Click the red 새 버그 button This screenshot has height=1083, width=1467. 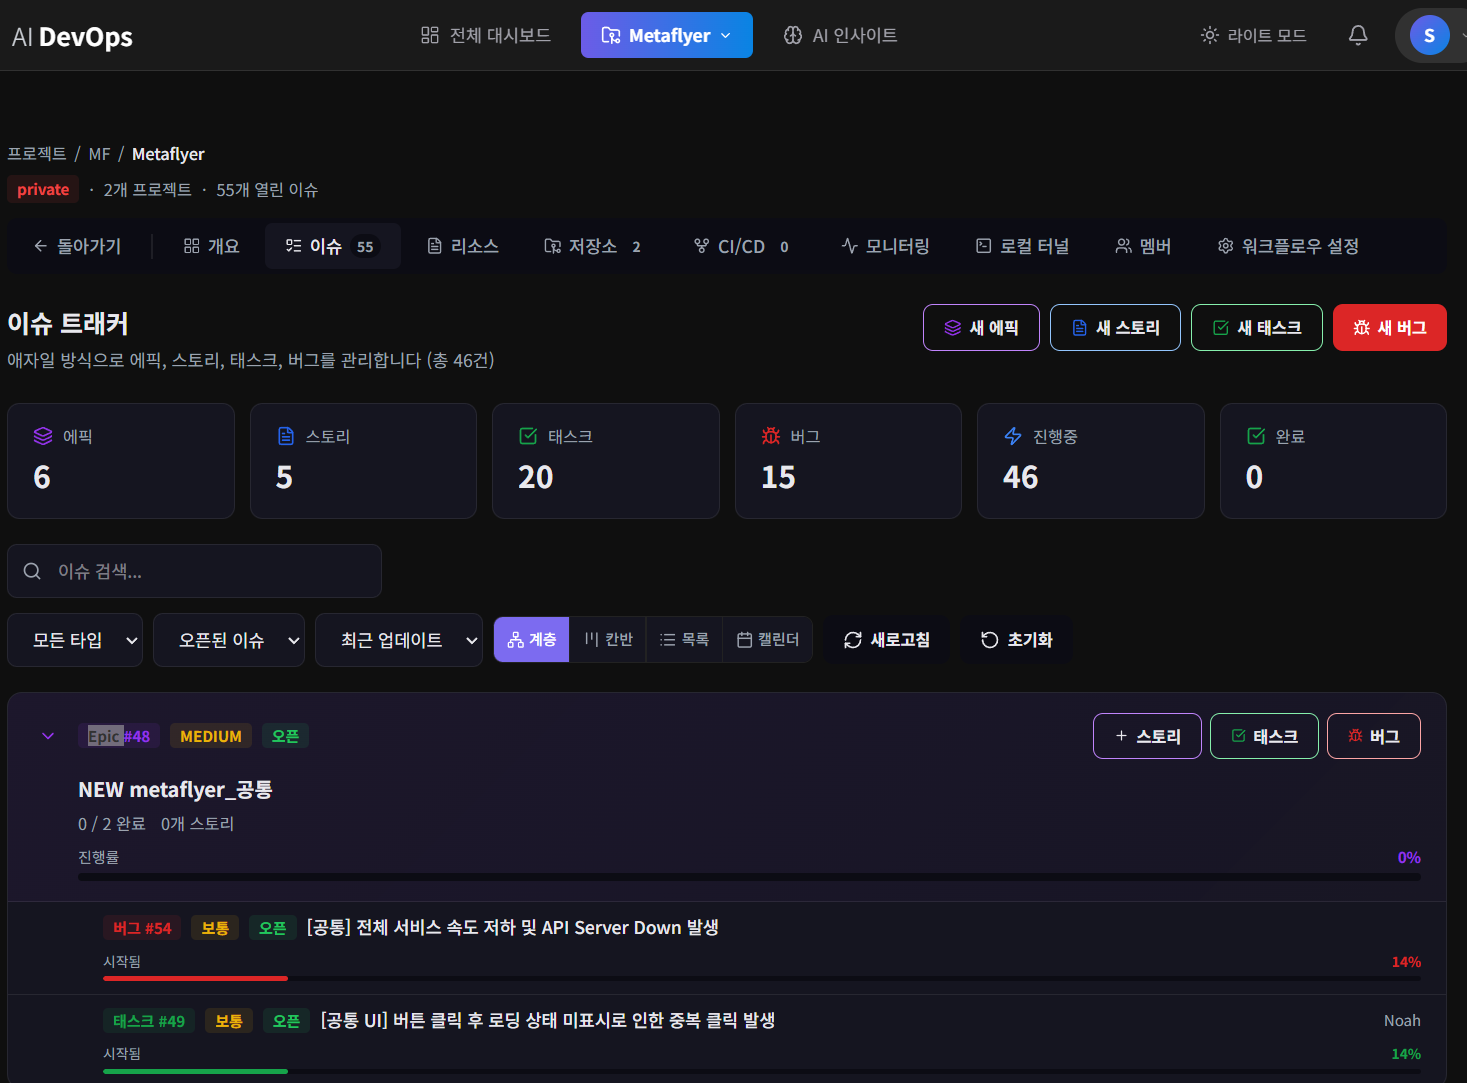coord(1390,328)
